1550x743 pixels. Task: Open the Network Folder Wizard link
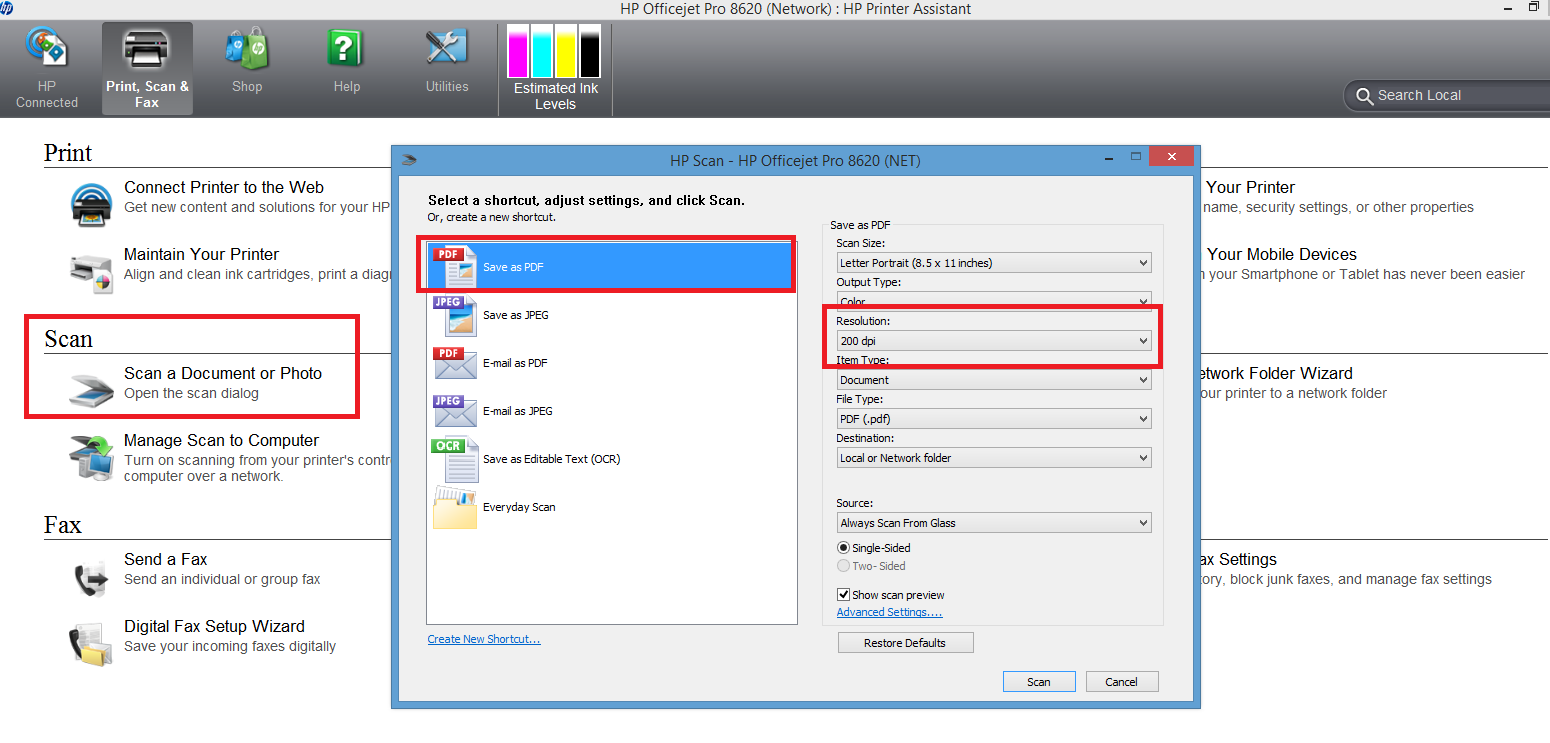coord(1277,373)
